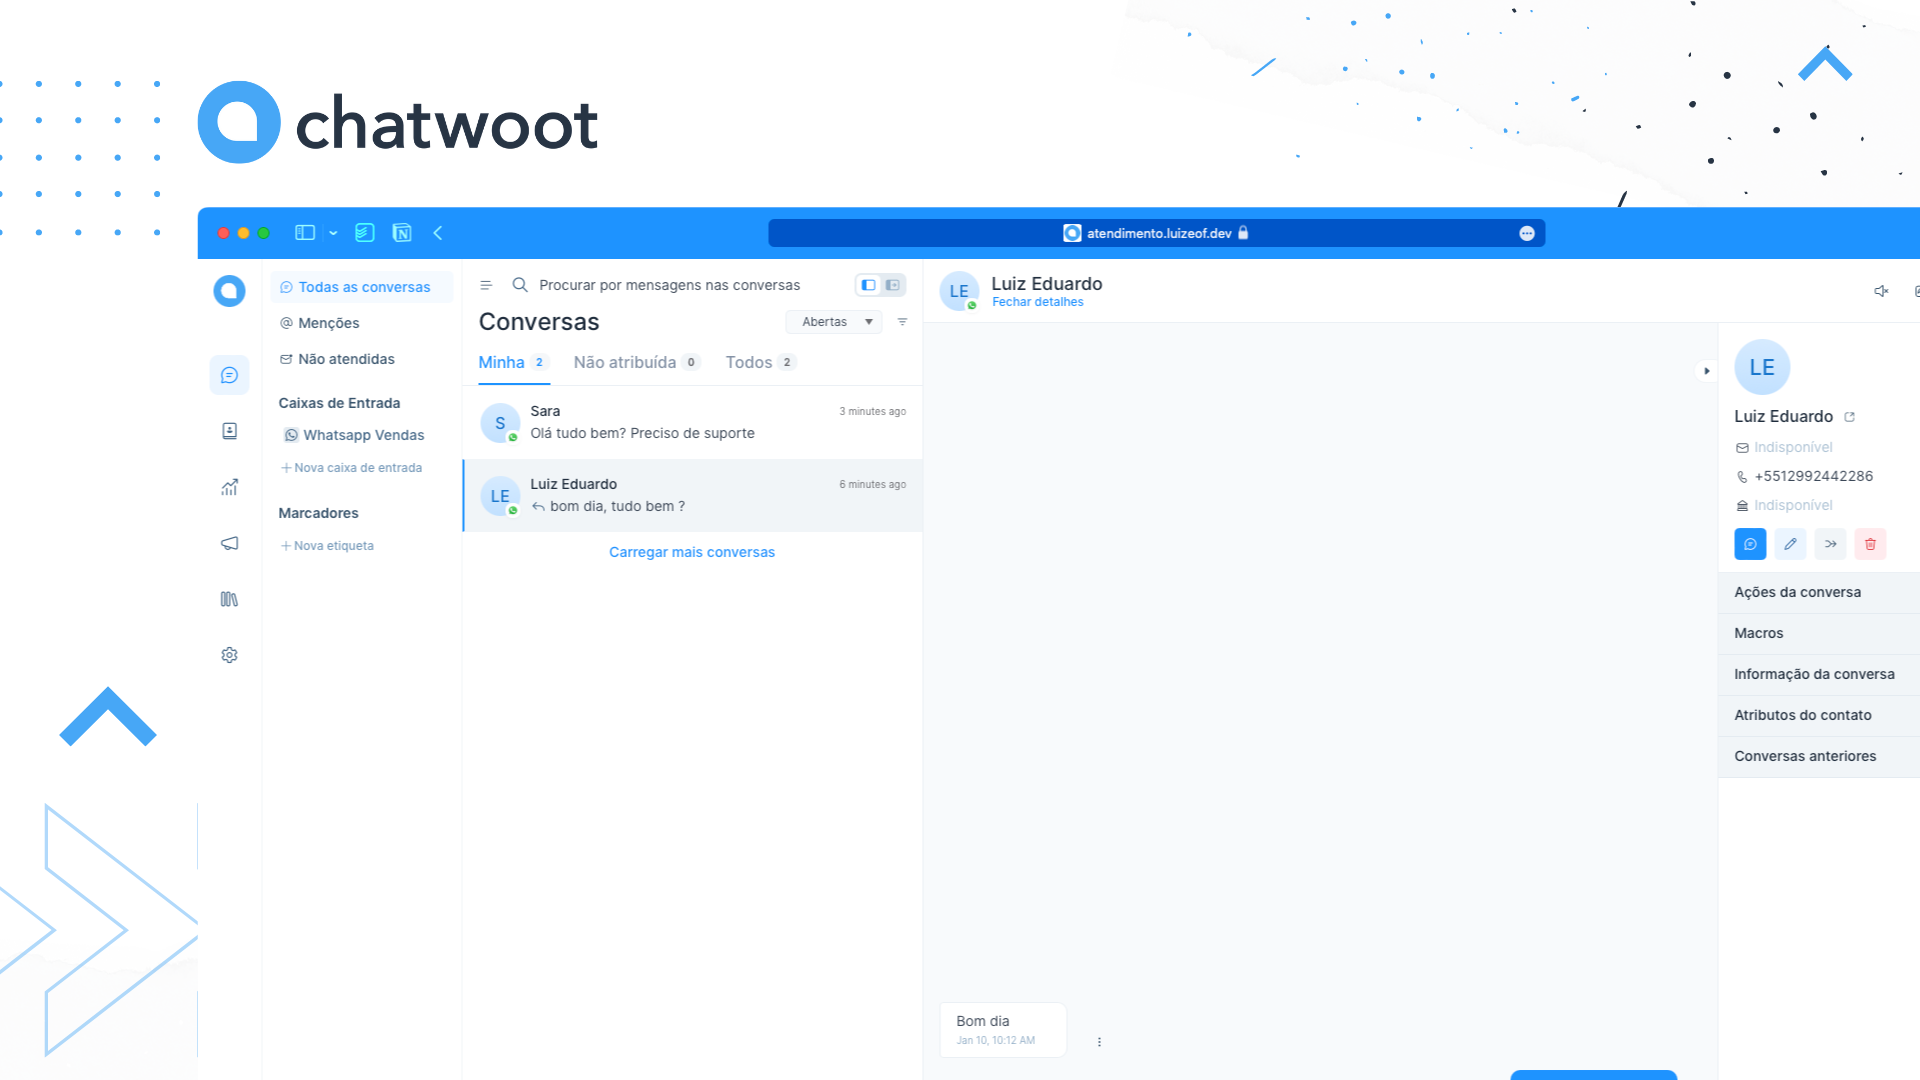The width and height of the screenshot is (1920, 1080).
Task: Click the search magnifier icon
Action: point(520,285)
